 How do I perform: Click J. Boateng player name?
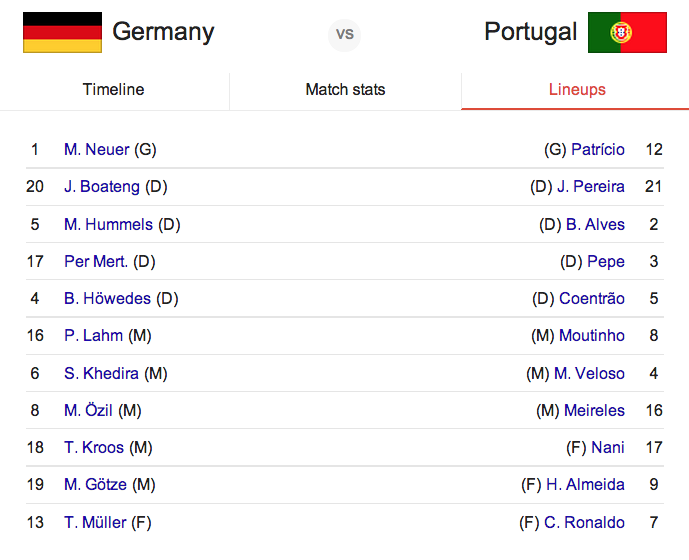point(102,187)
